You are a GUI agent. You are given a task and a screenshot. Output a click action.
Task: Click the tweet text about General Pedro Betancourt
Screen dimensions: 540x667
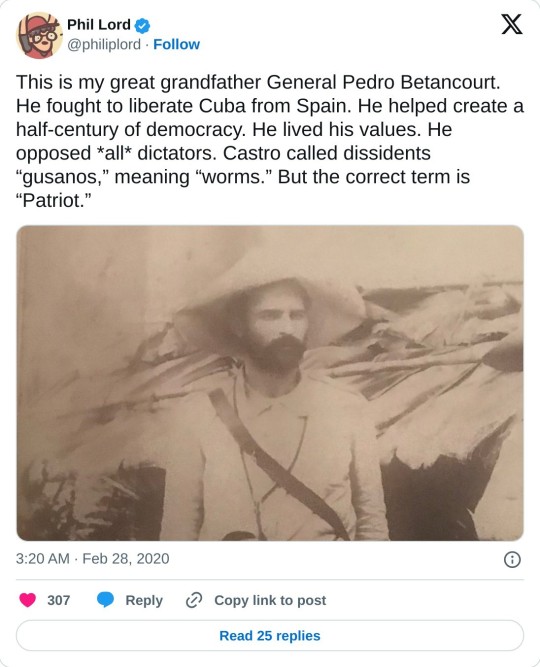pyautogui.click(x=270, y=141)
